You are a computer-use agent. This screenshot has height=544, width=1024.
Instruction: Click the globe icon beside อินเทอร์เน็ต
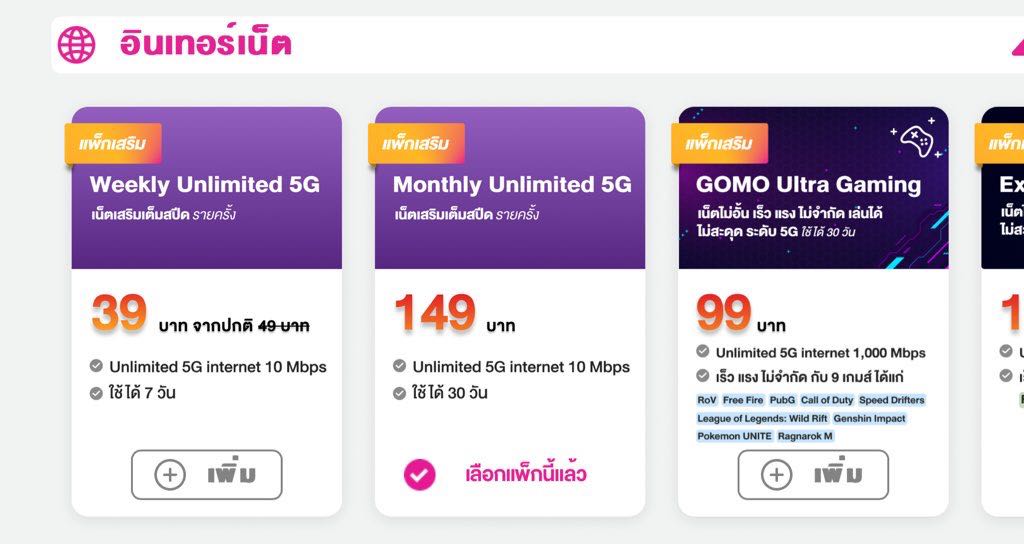pos(76,44)
